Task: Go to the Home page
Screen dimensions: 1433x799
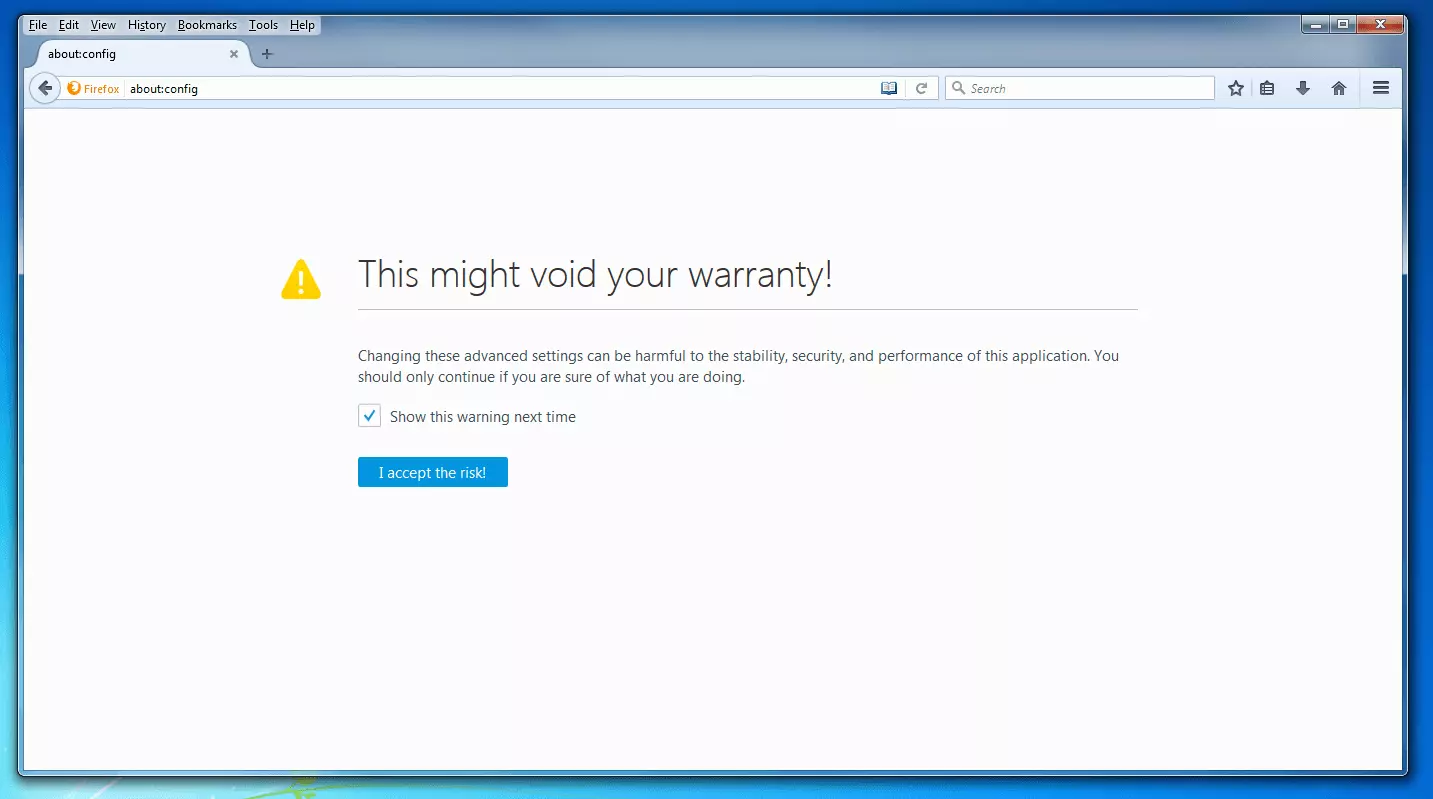Action: point(1339,88)
